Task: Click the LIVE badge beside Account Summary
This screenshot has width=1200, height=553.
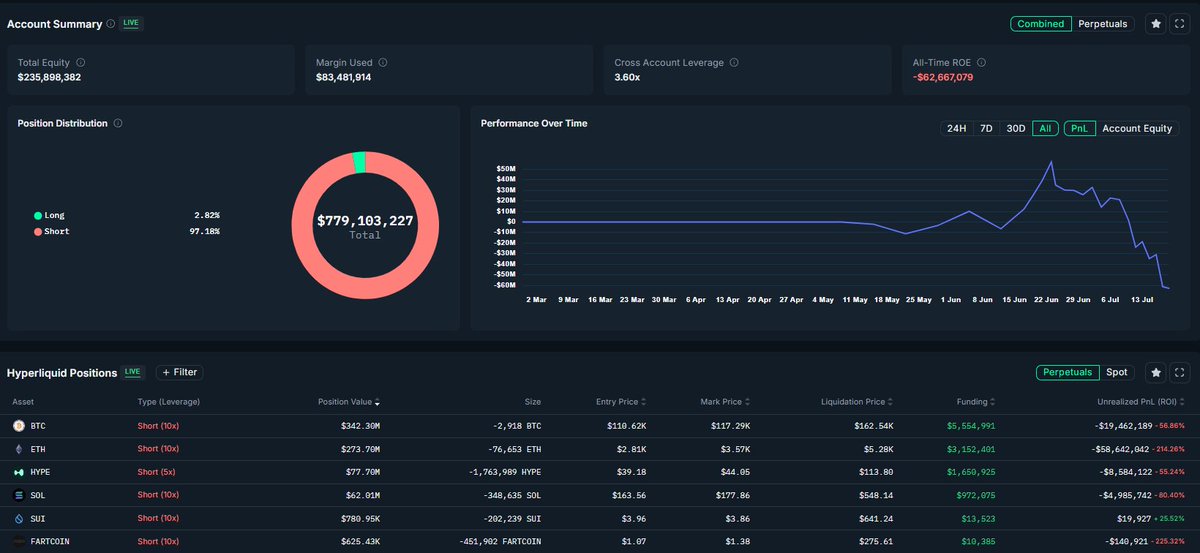Action: tap(131, 22)
